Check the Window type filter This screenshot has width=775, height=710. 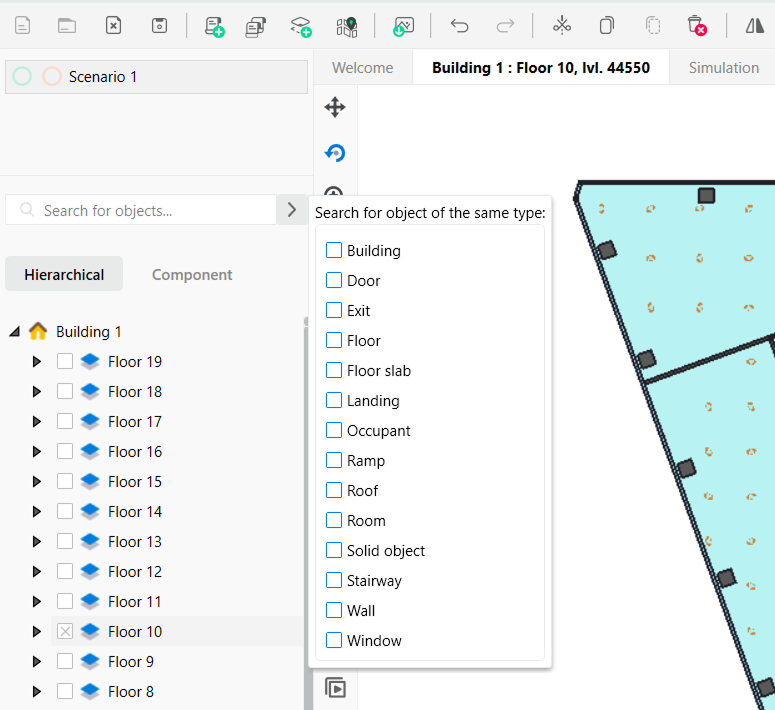click(x=334, y=640)
